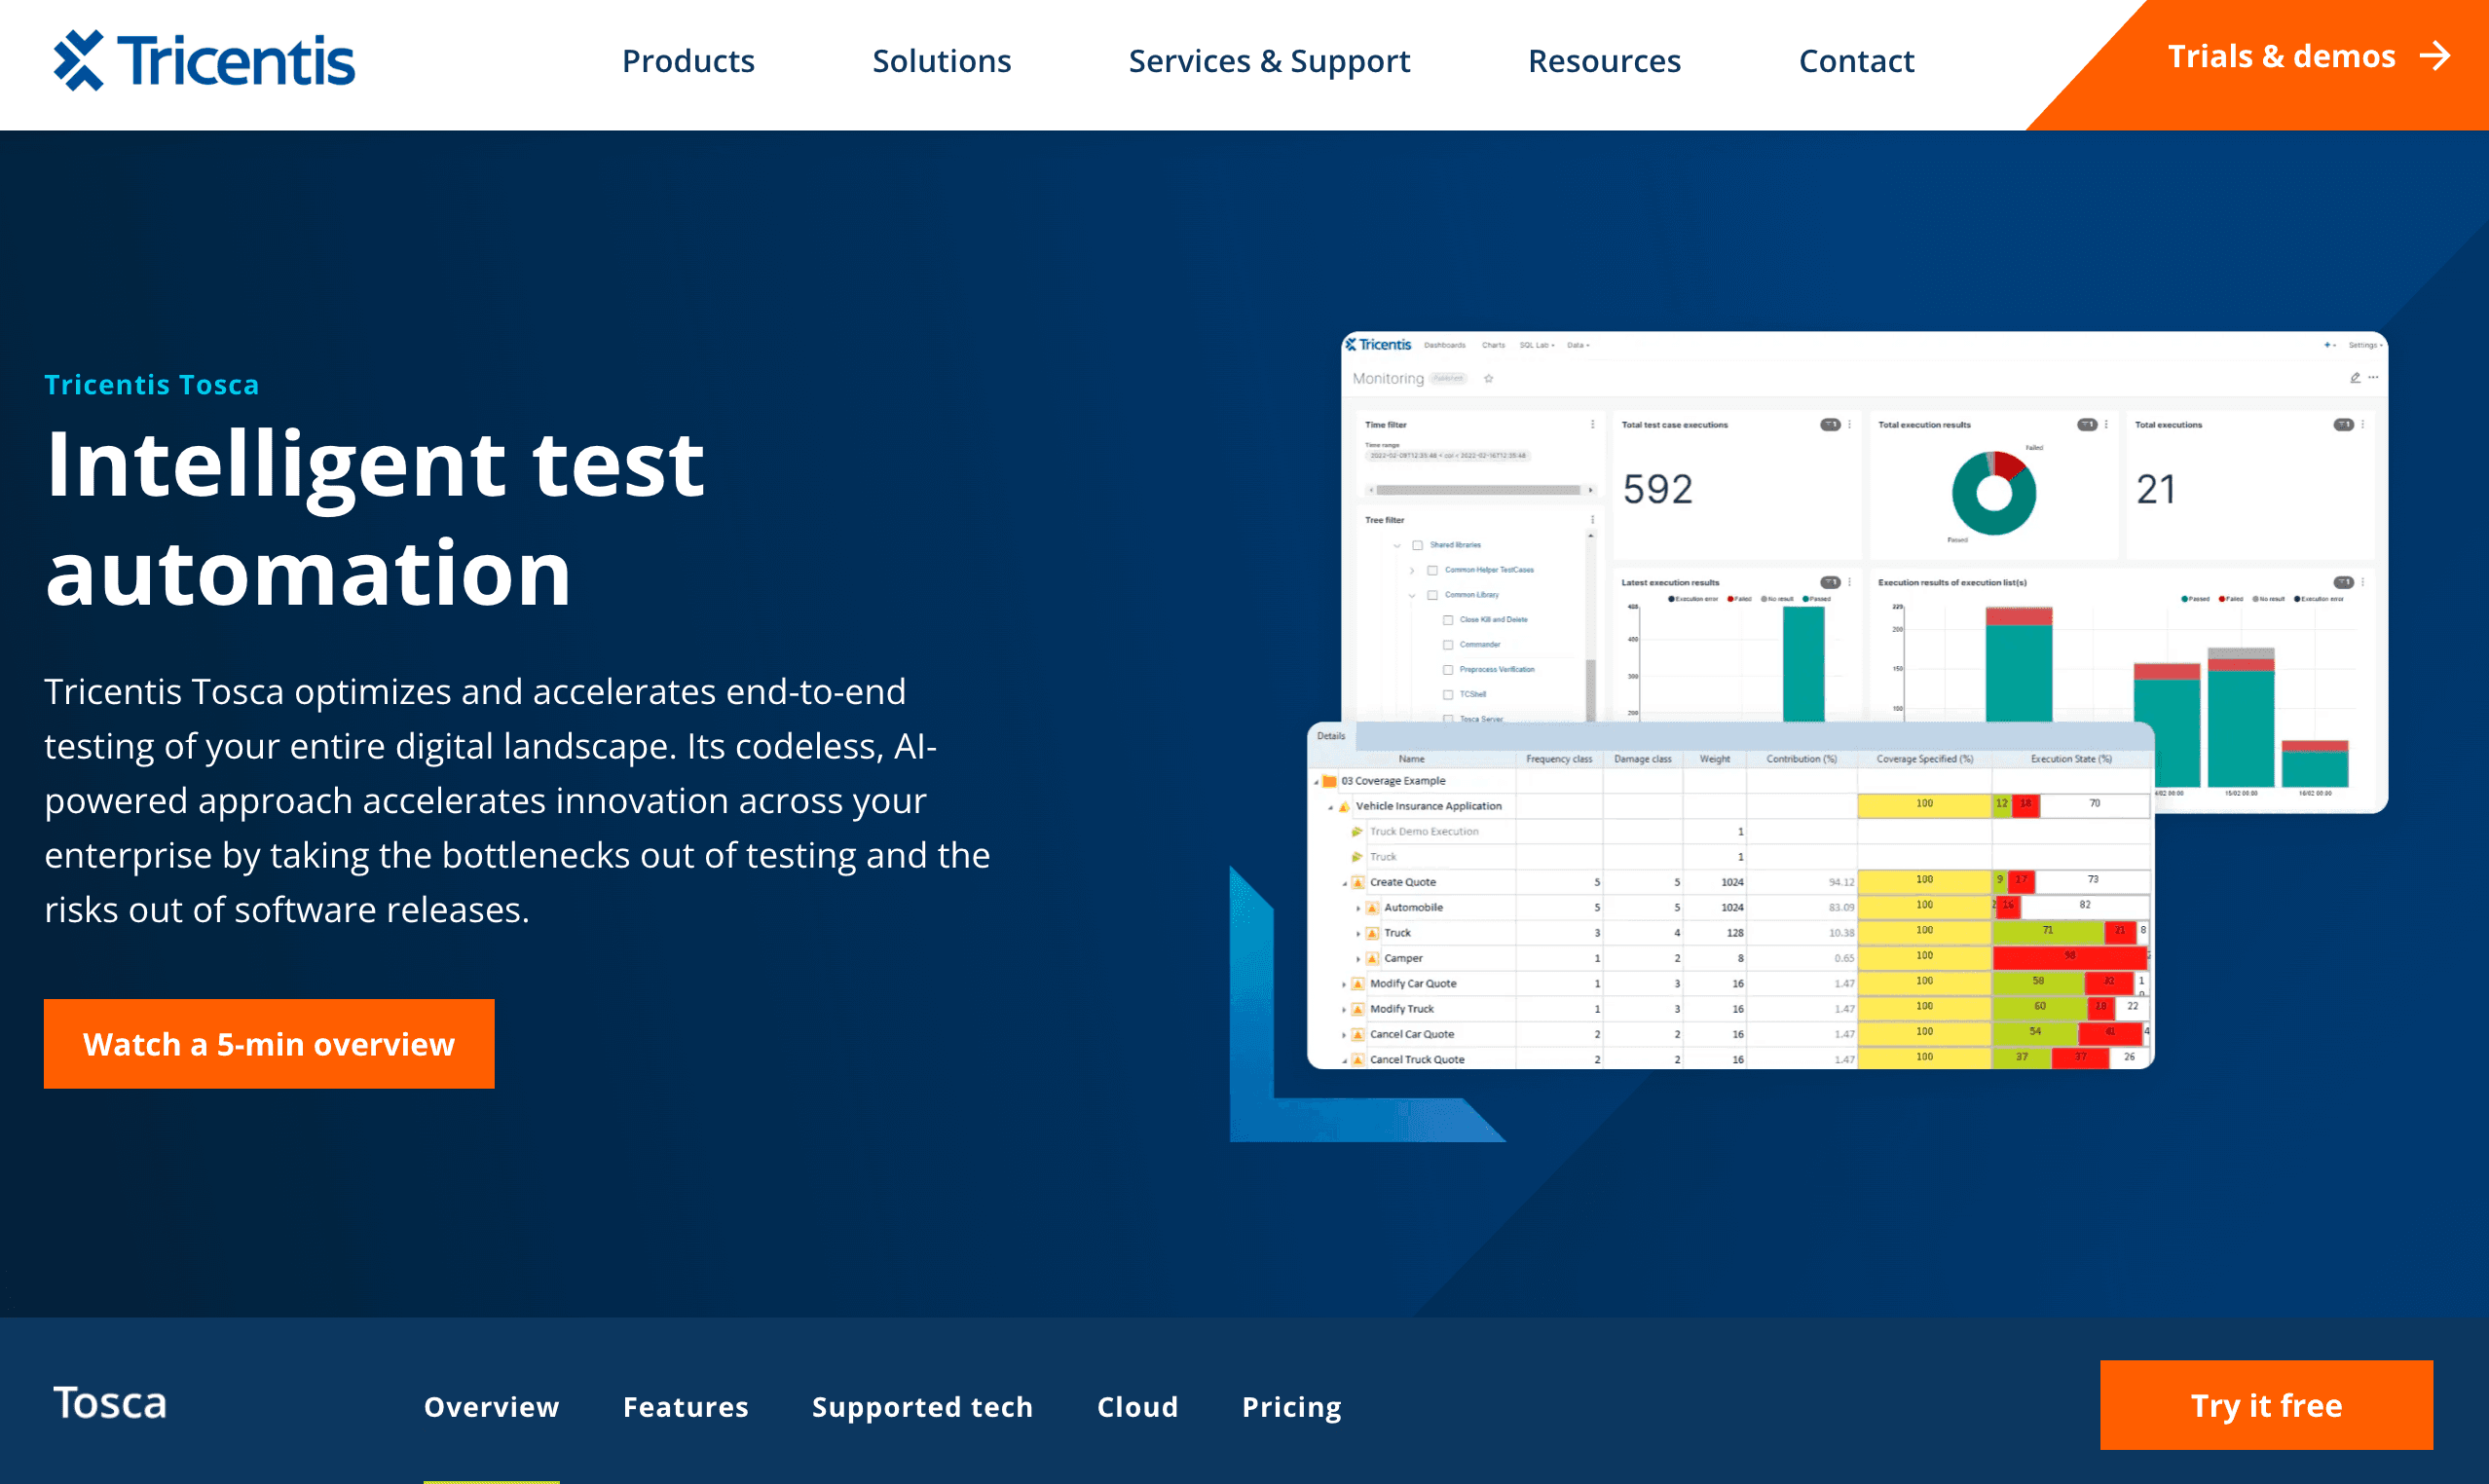This screenshot has width=2489, height=1484.
Task: Click the donut chart in Total execution results
Action: click(x=1993, y=493)
